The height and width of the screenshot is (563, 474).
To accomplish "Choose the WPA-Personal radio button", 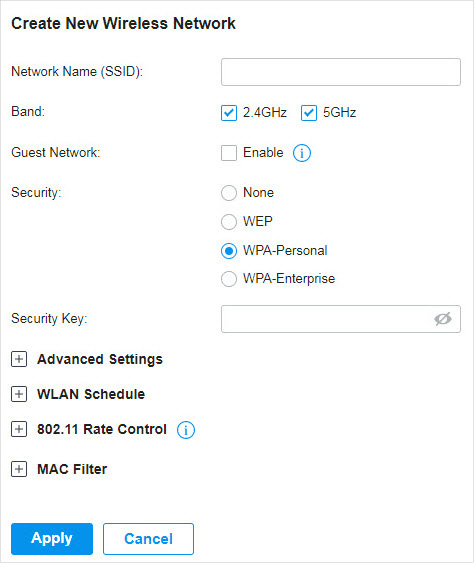I will point(229,251).
